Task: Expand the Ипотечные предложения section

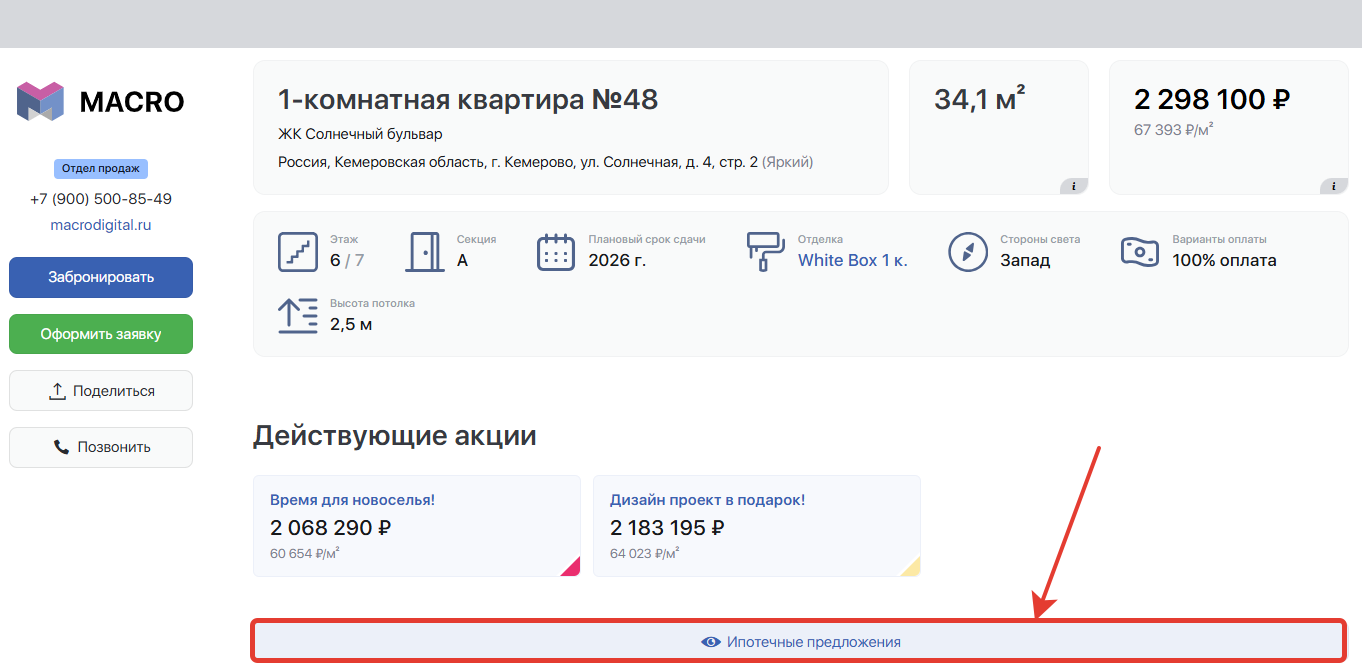Action: [x=798, y=642]
